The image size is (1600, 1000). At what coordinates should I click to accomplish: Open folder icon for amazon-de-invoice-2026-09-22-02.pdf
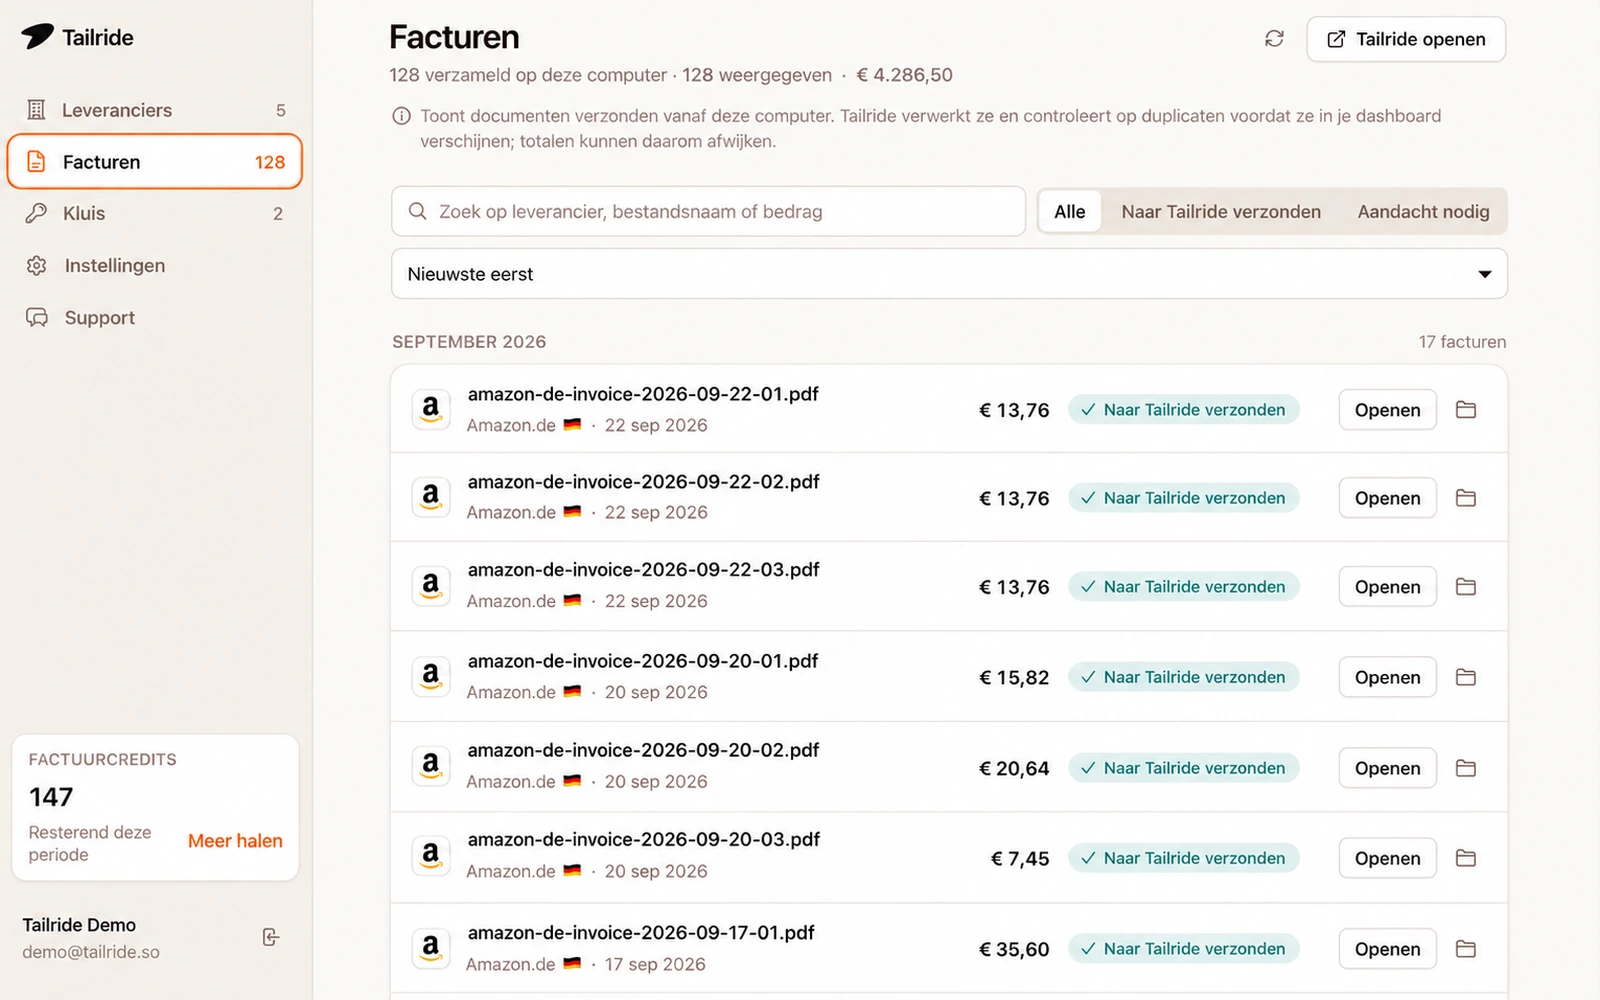(x=1466, y=498)
